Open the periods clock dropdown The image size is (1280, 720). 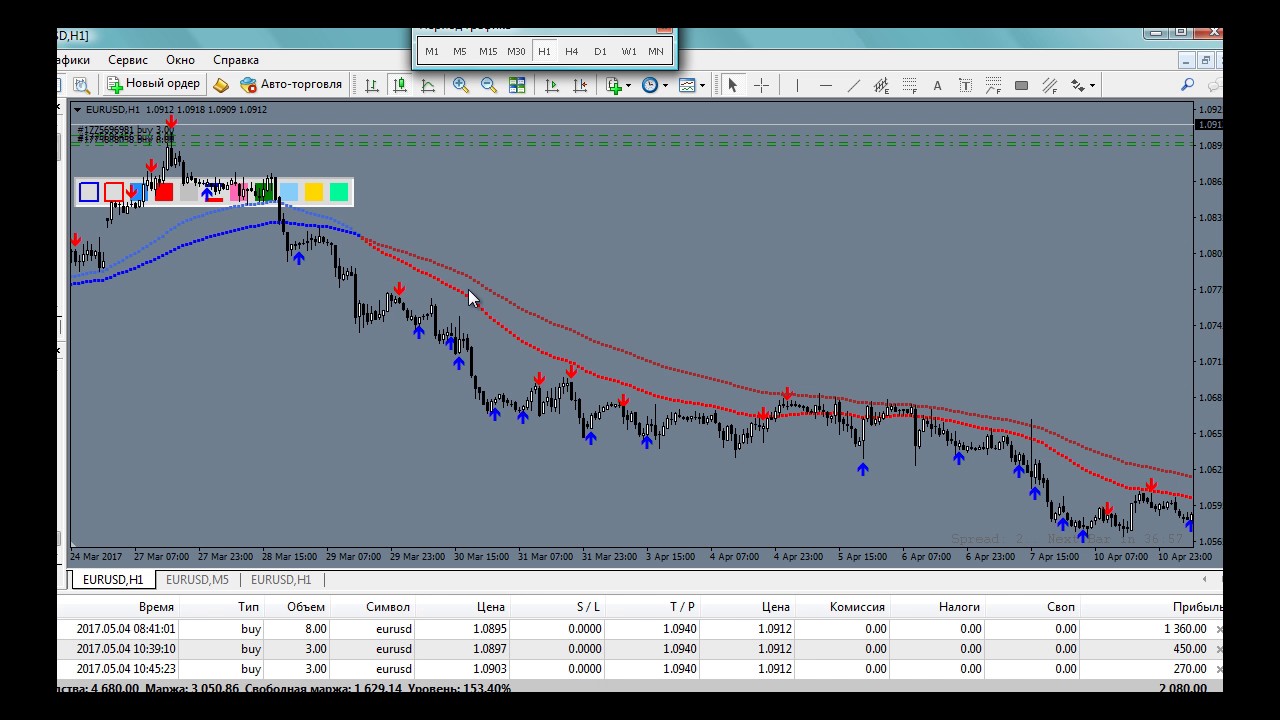[655, 85]
